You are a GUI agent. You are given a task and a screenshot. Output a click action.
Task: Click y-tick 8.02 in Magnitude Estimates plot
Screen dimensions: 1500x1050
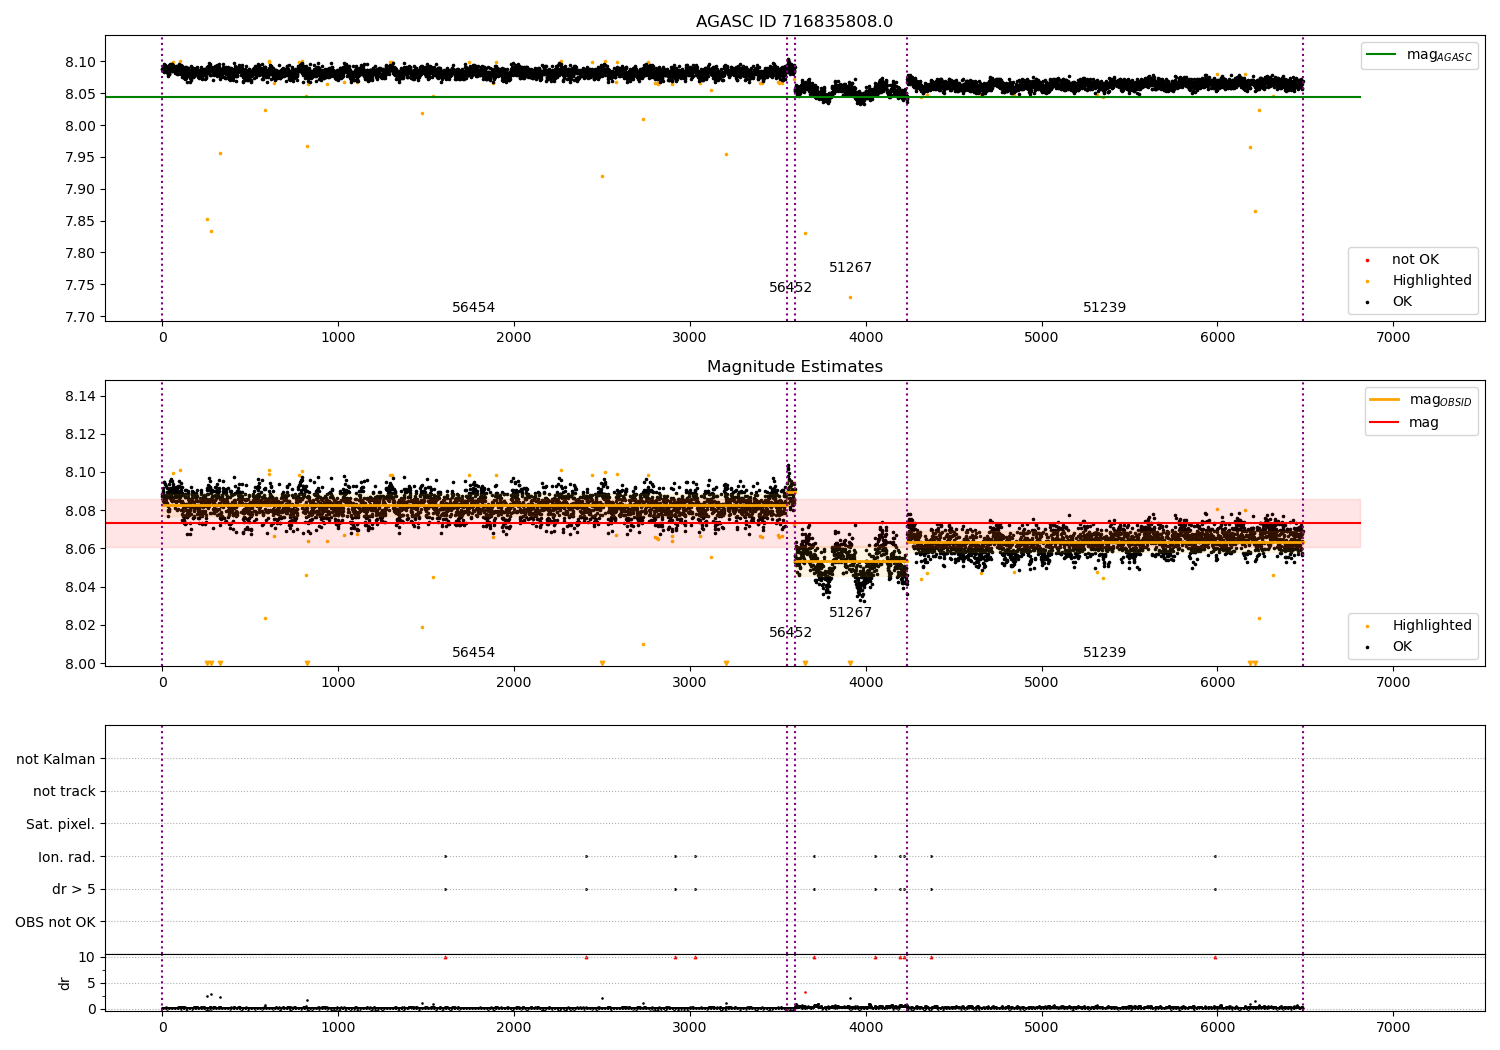(80, 626)
